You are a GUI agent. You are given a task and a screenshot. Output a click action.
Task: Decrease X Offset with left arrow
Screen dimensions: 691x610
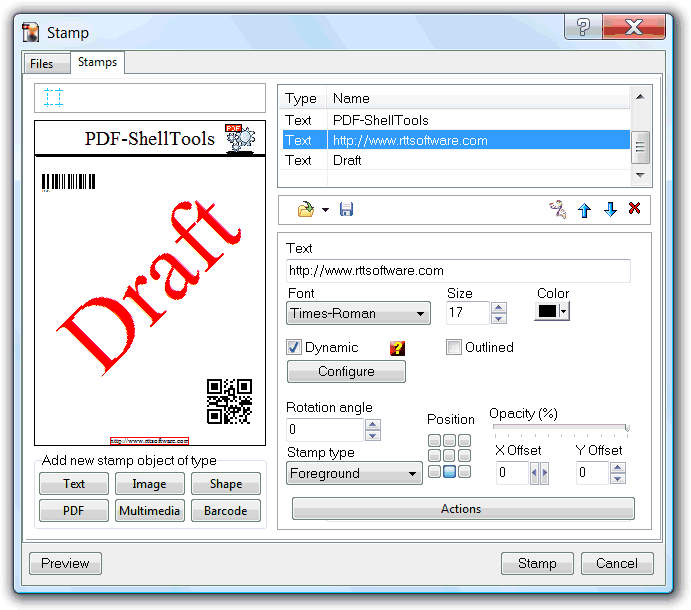[535, 473]
